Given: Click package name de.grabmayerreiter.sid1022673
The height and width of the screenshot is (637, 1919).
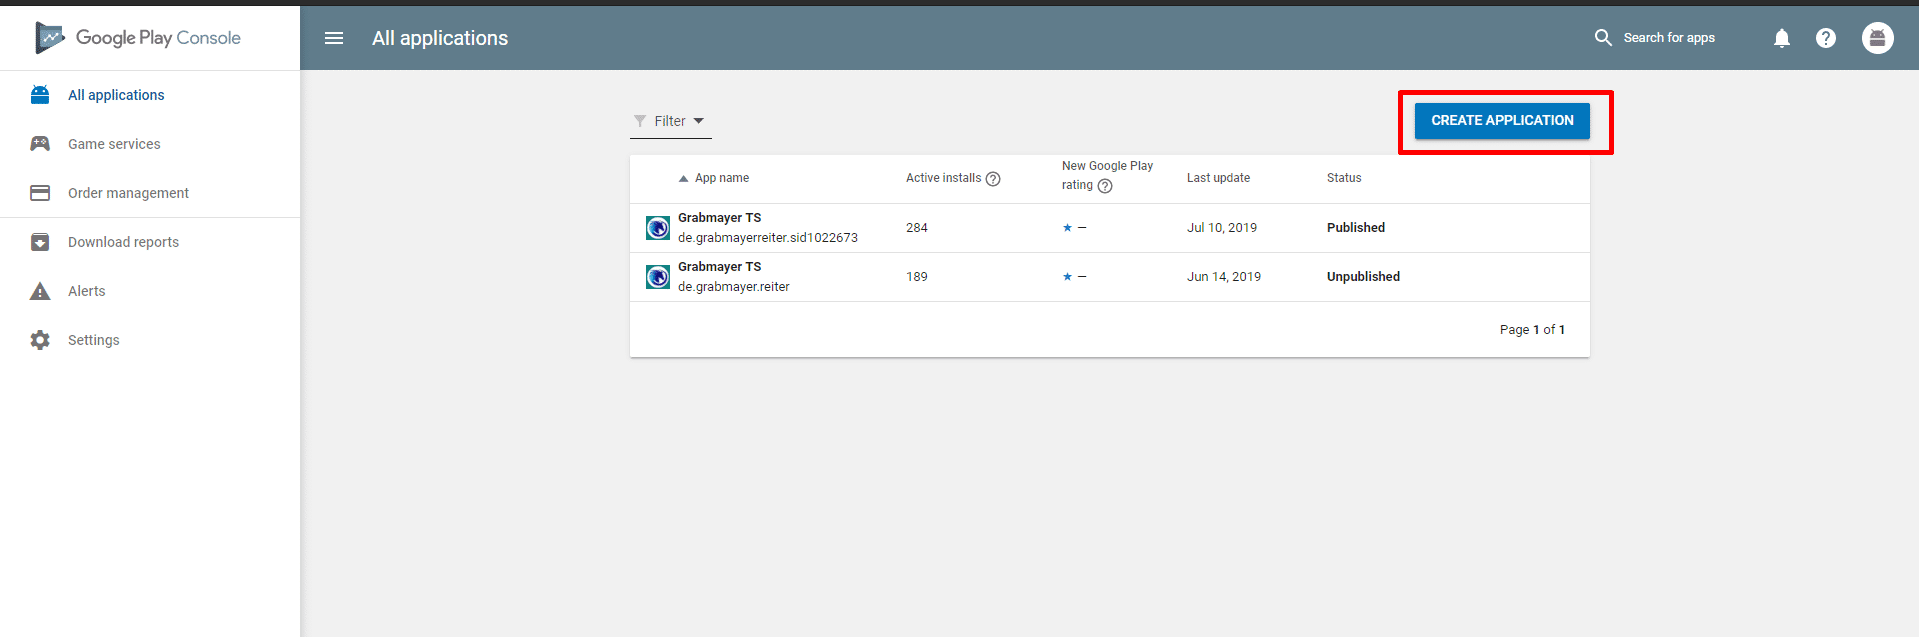Looking at the screenshot, I should [768, 238].
